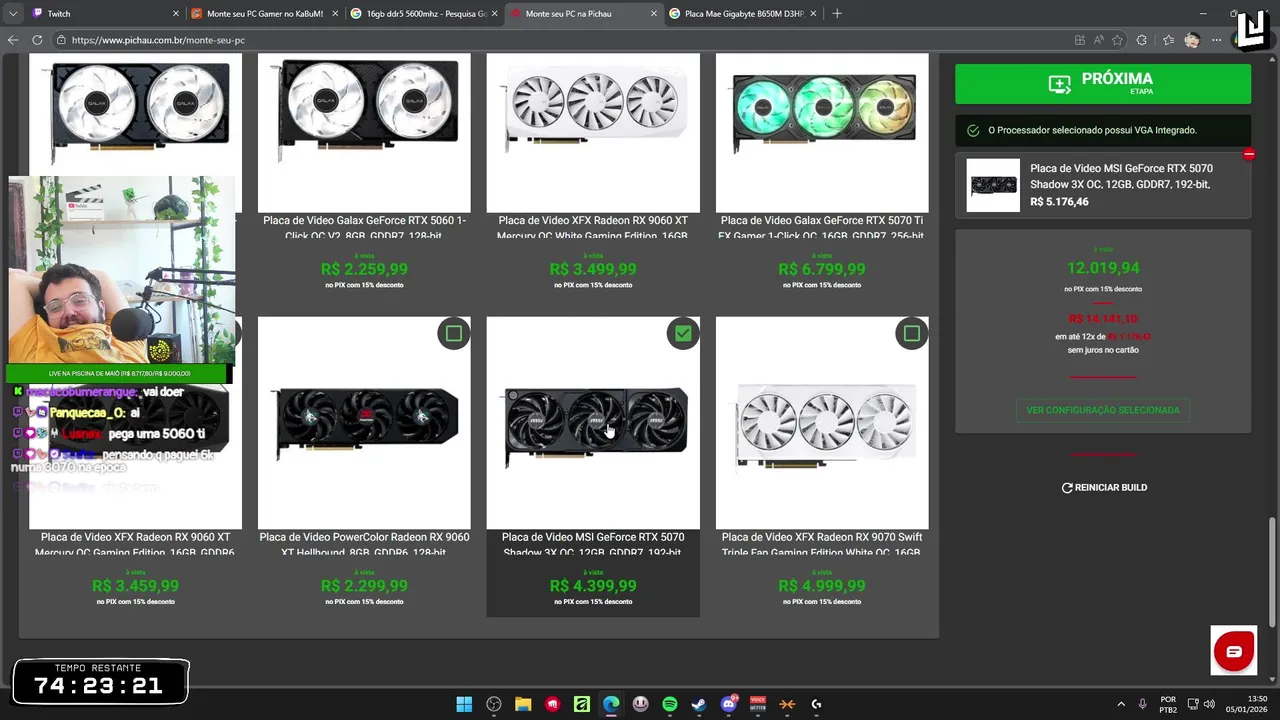Image resolution: width=1280 pixels, height=720 pixels.
Task: Click POR PTB2 keyboard language indicator
Action: 1168,704
